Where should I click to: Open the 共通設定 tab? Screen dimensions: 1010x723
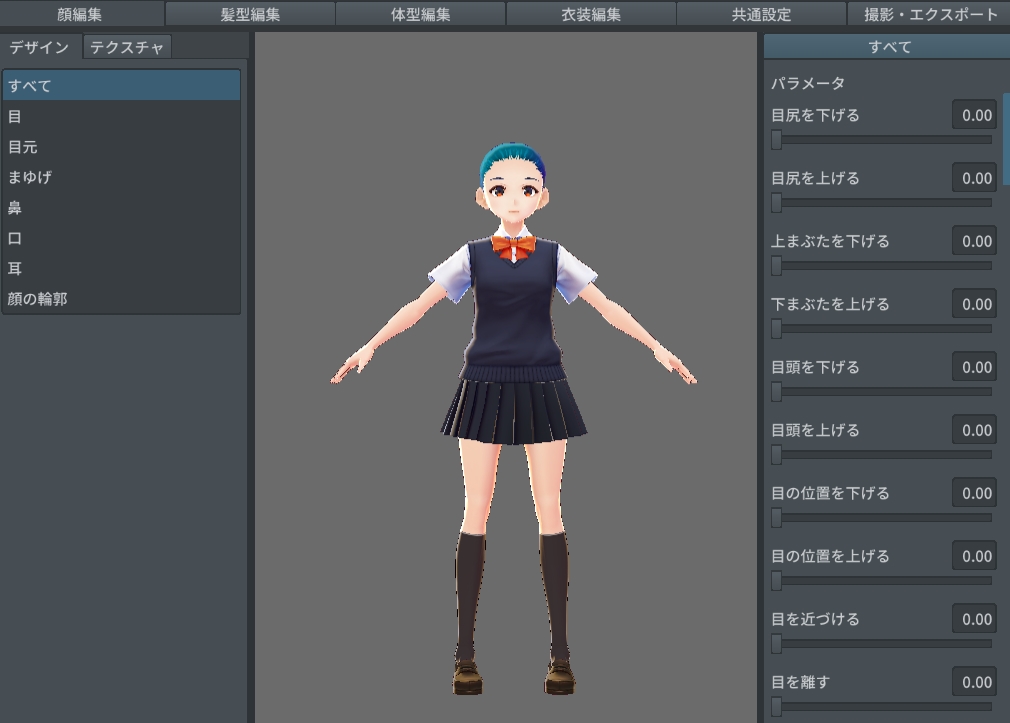[761, 14]
